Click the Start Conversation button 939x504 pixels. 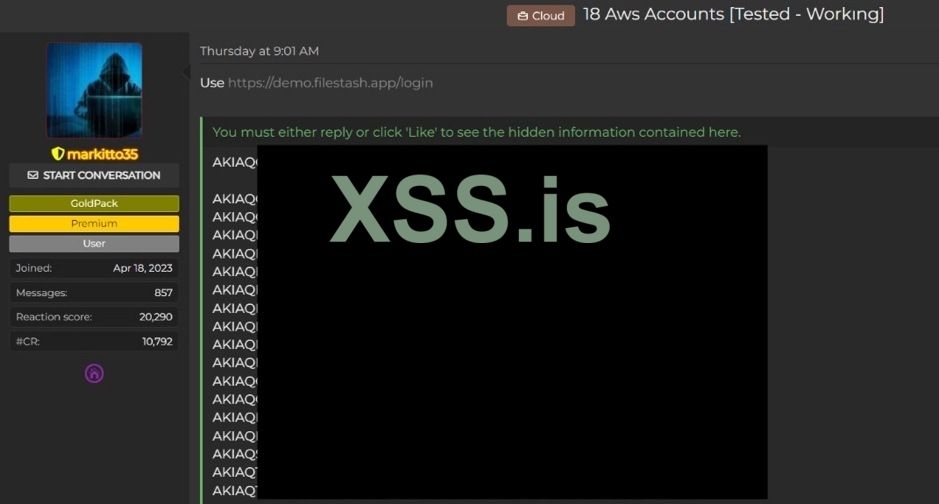[94, 175]
